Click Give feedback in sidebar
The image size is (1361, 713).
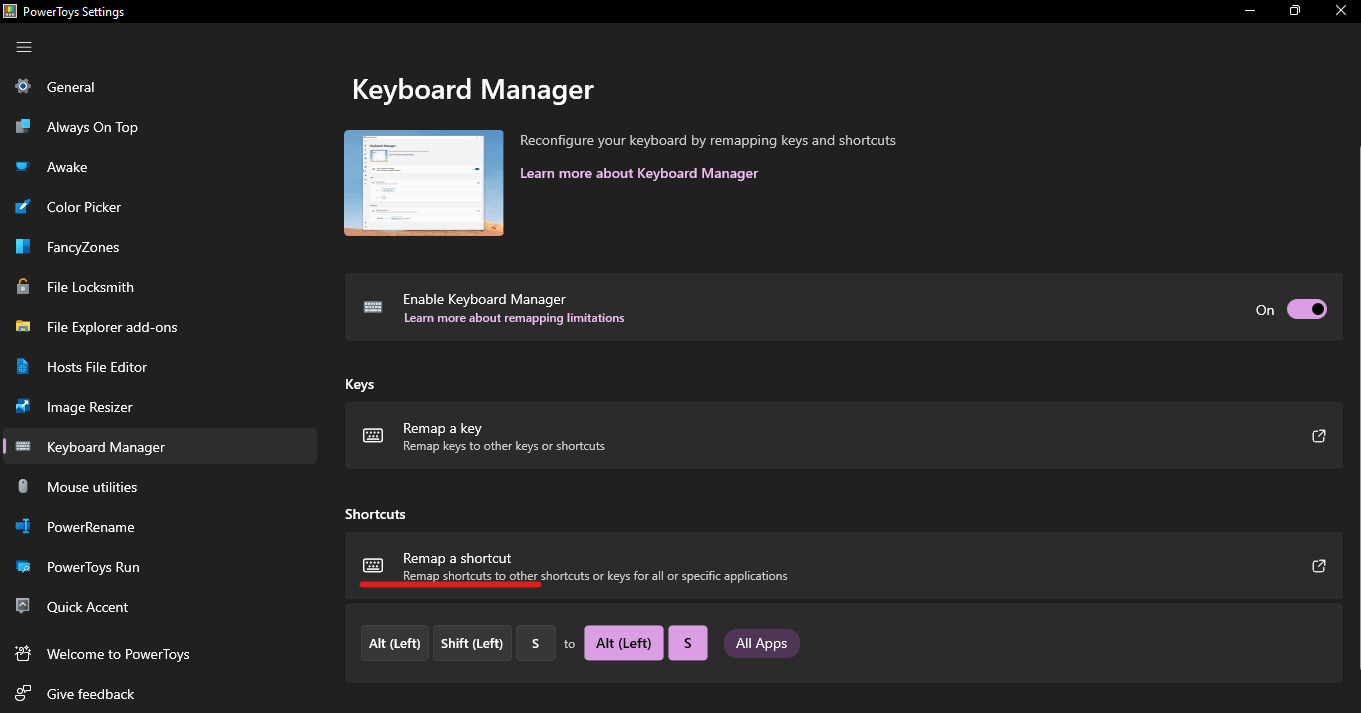pos(90,694)
